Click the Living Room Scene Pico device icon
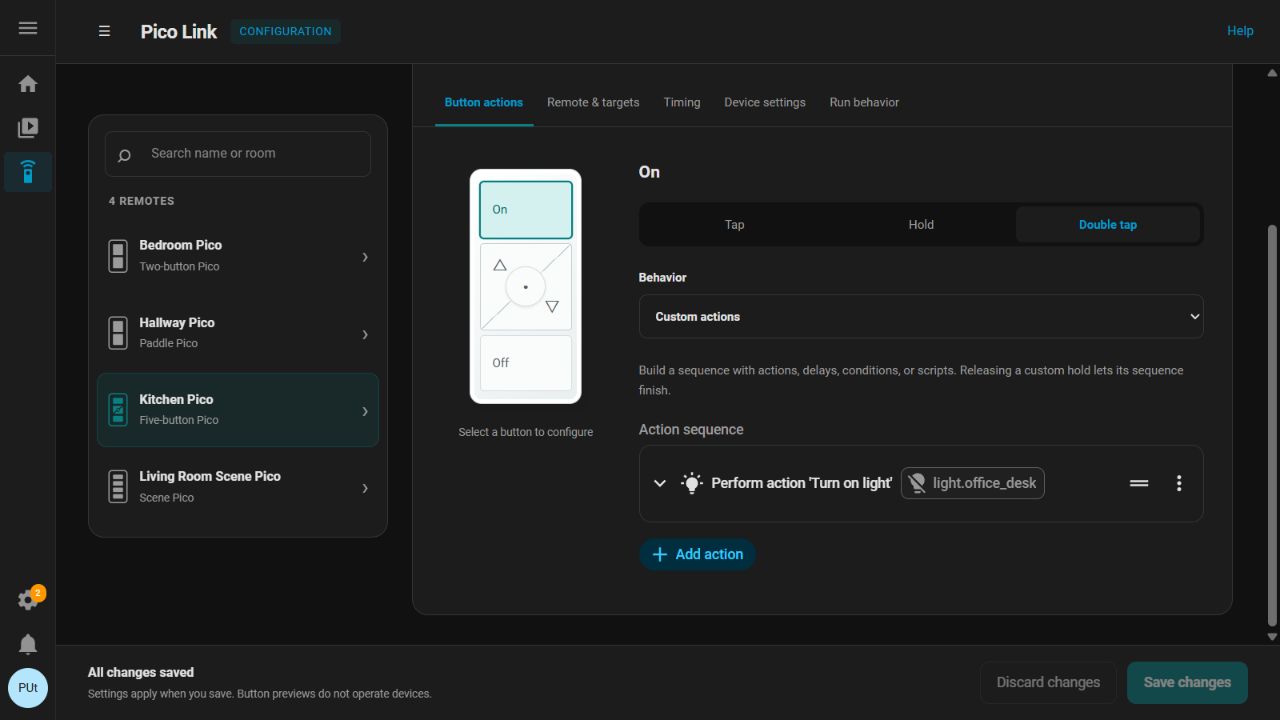Viewport: 1280px width, 720px height. point(118,486)
